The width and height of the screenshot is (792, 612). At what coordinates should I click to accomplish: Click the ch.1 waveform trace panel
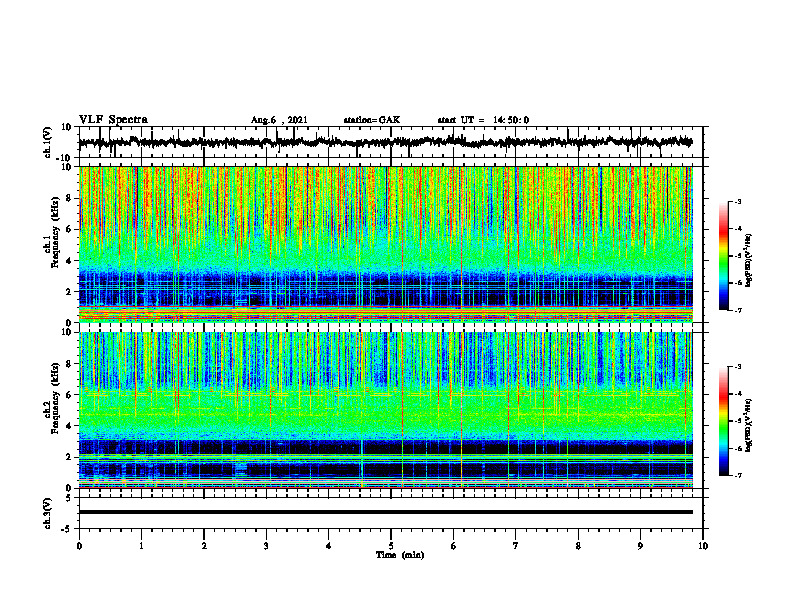coord(391,142)
